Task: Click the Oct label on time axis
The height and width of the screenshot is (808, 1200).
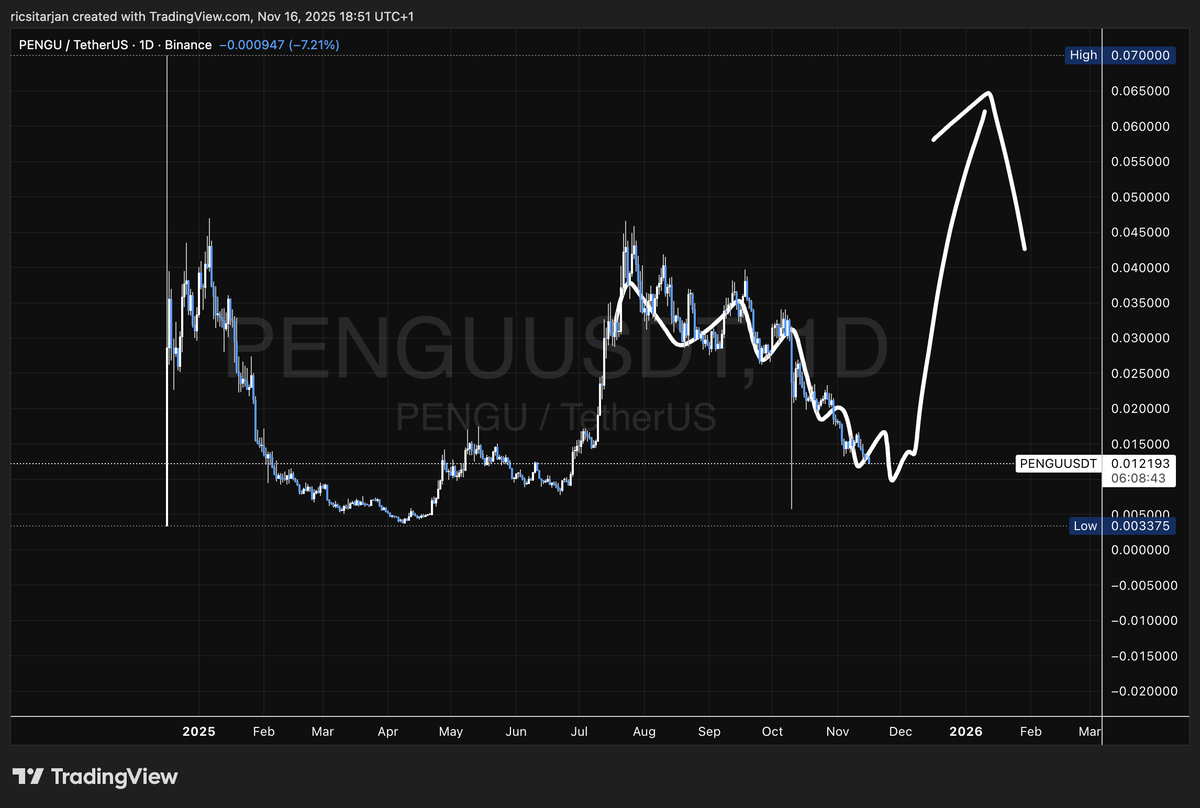Action: click(x=772, y=732)
